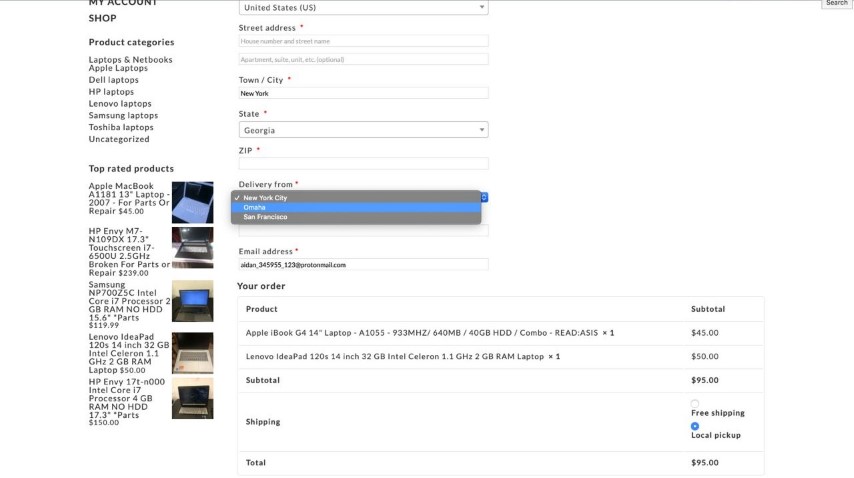Image resolution: width=854 pixels, height=478 pixels.
Task: Open Samsung laptops category
Action: 123,115
